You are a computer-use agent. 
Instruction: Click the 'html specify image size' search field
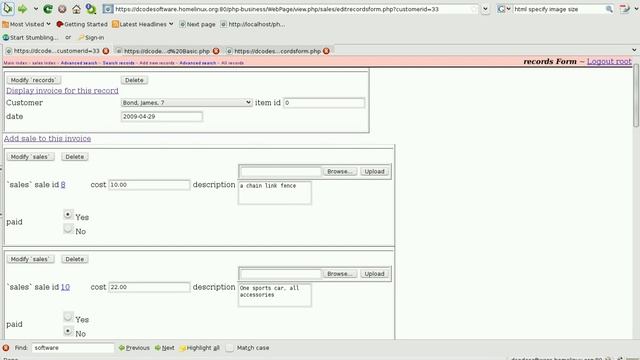click(558, 9)
